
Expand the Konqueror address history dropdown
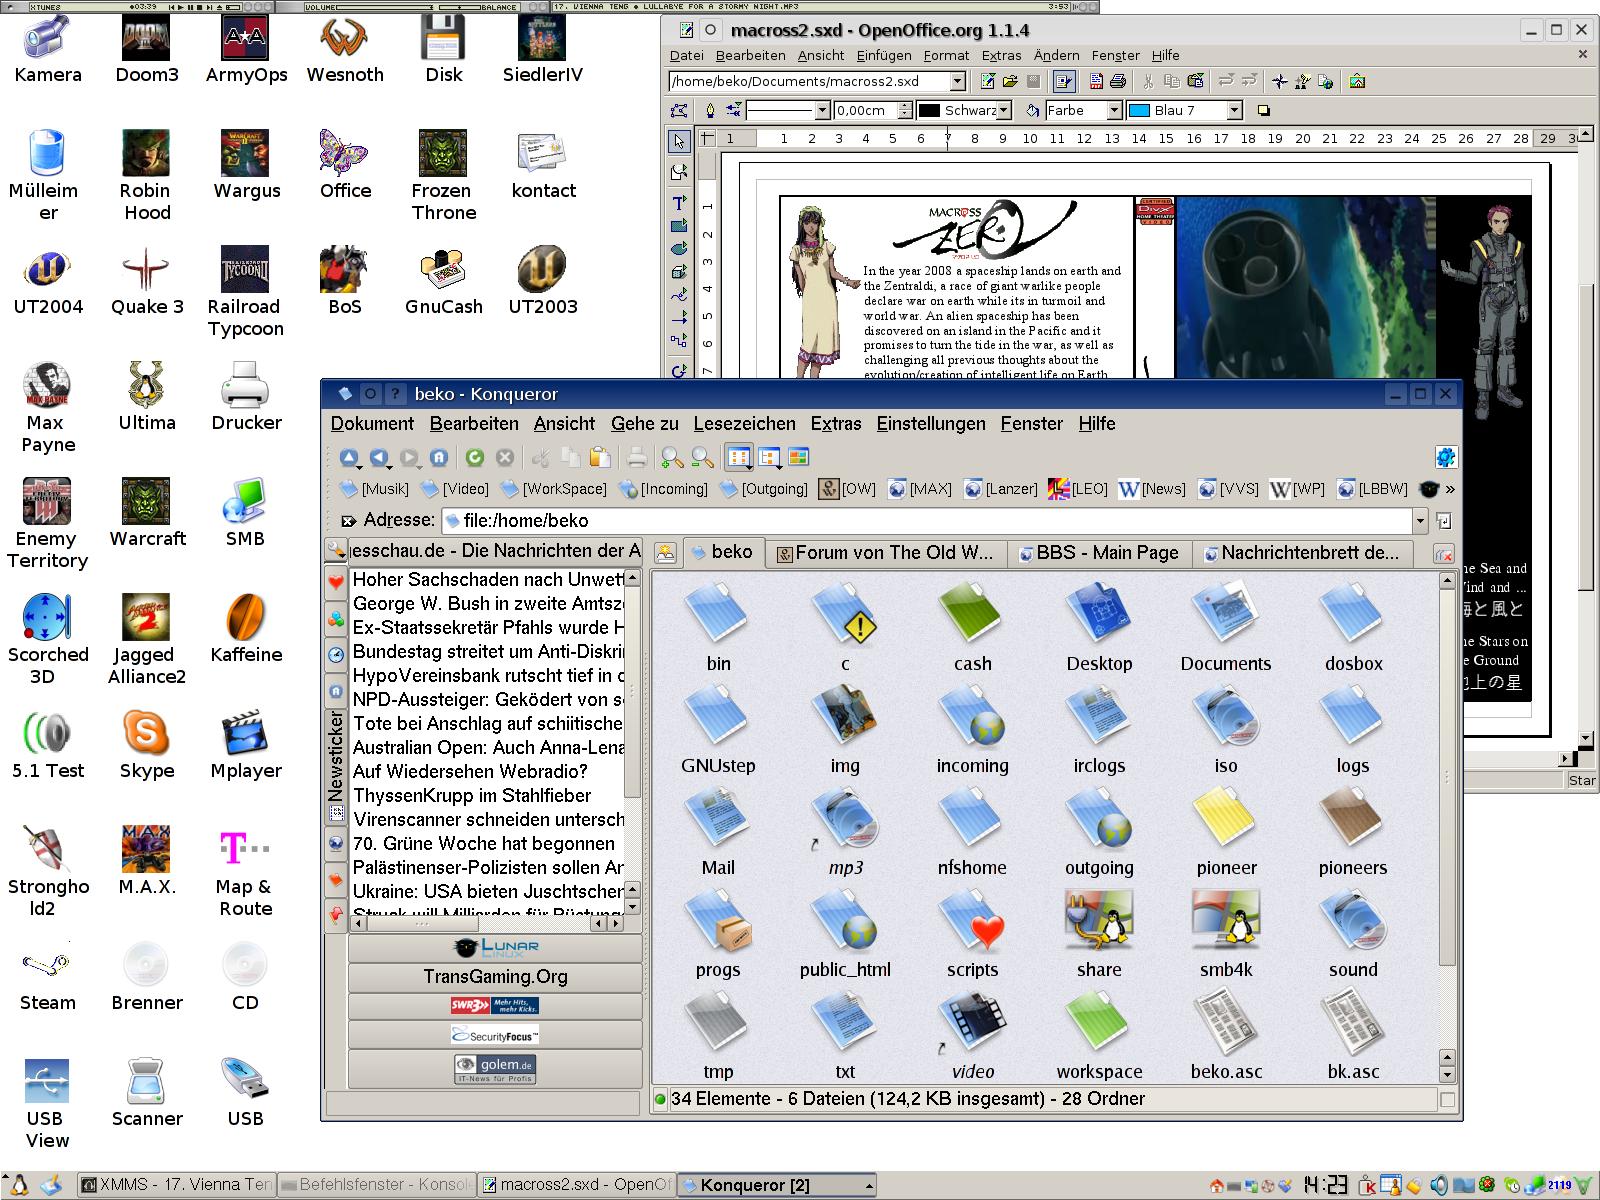[1420, 520]
